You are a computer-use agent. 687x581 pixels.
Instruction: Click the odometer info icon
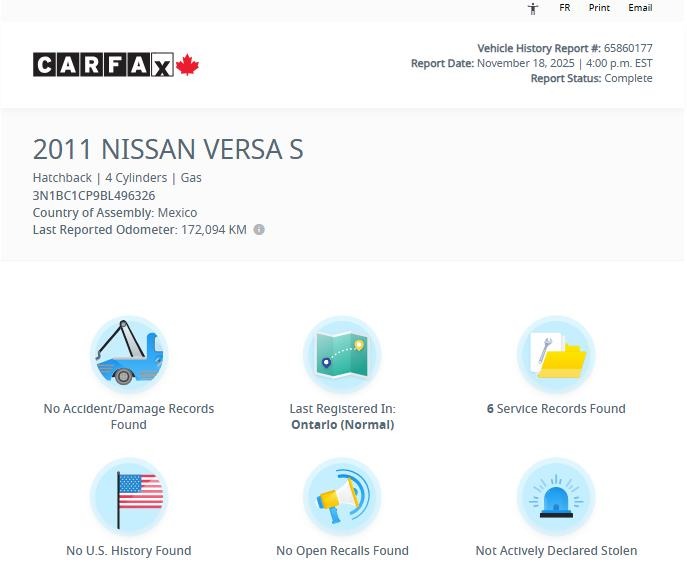tap(259, 229)
